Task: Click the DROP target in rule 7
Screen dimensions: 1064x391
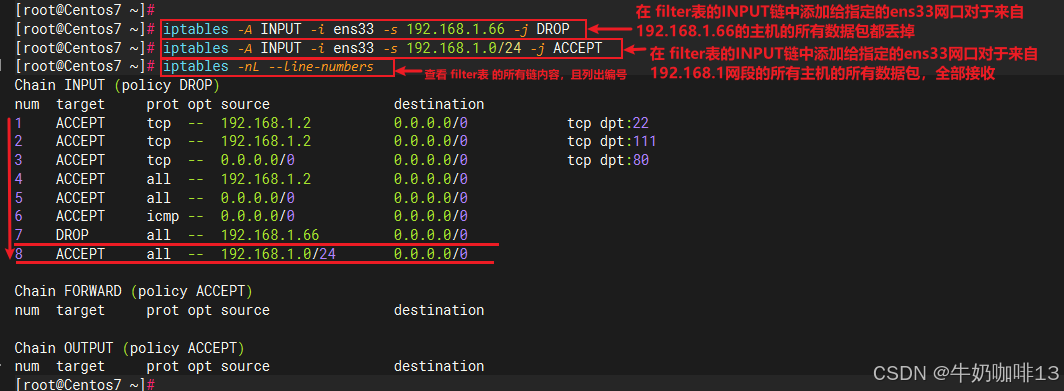Action: pyautogui.click(x=72, y=235)
